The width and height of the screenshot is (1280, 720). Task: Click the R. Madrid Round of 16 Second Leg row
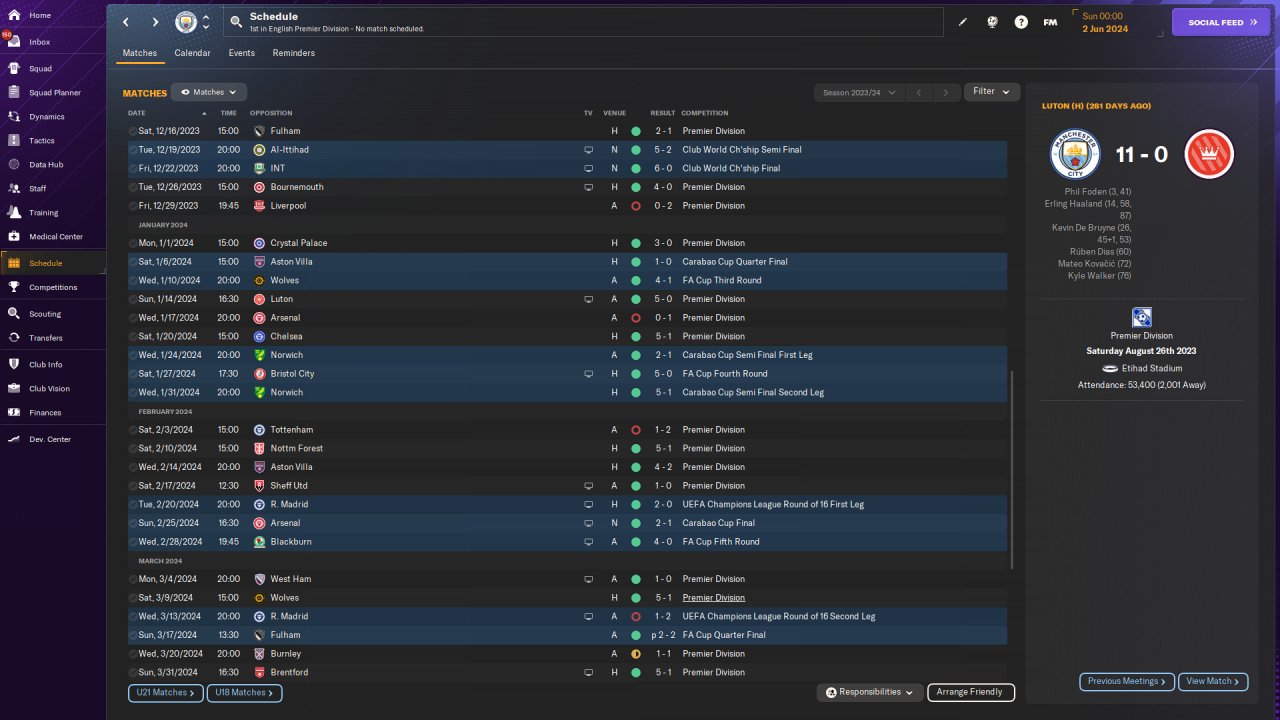(x=567, y=616)
